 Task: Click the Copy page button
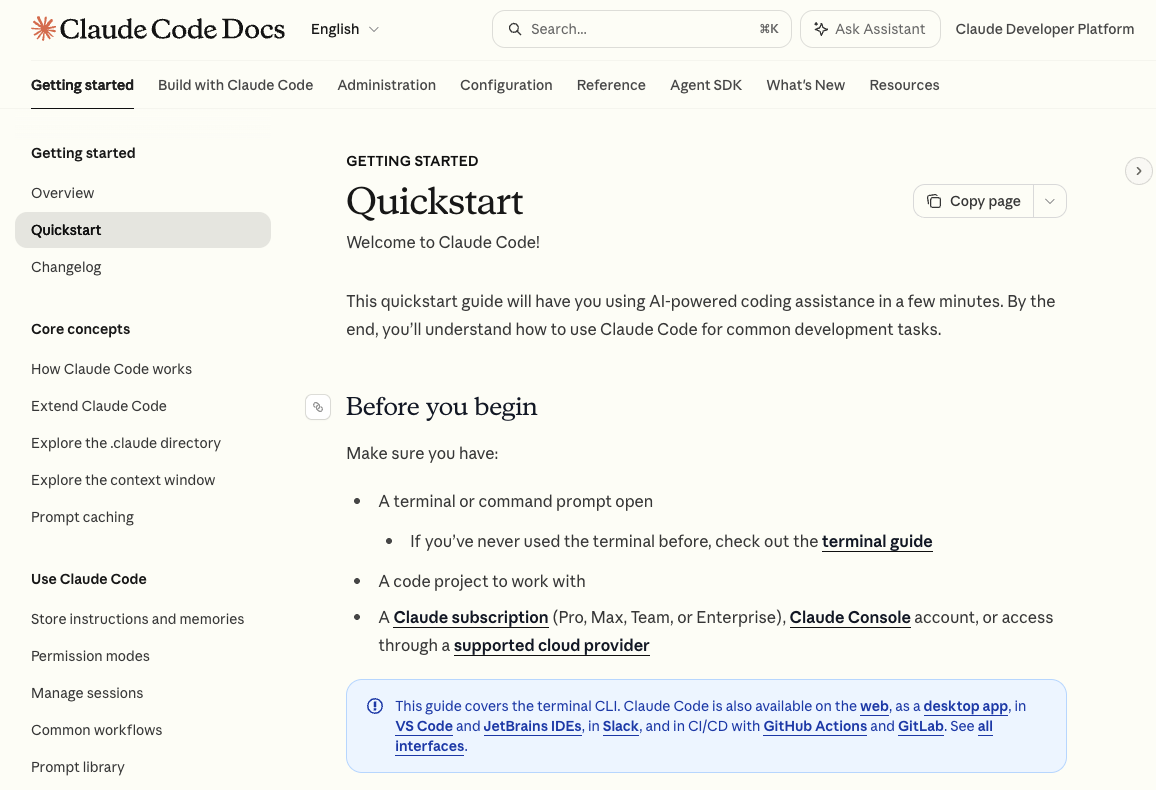(x=973, y=201)
